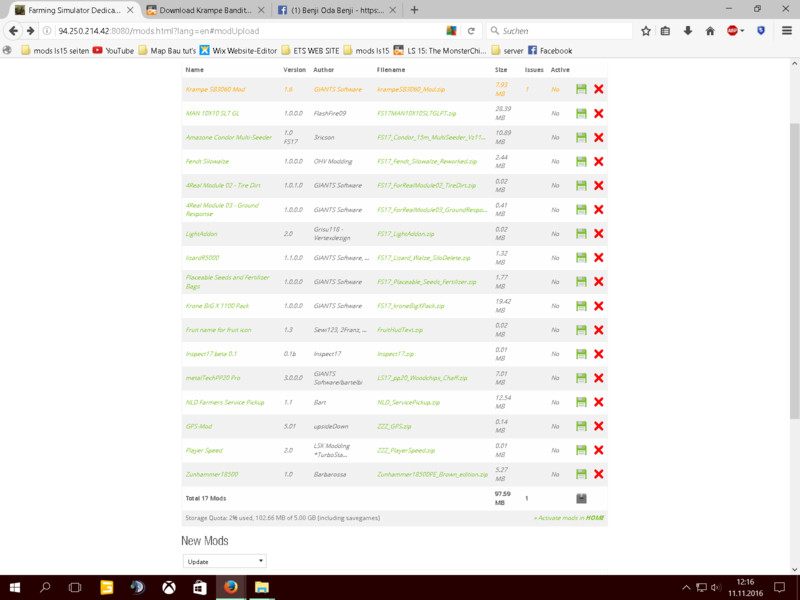Screen dimensions: 800x600
Task: Click the Activate mods in HOME link
Action: coord(568,518)
